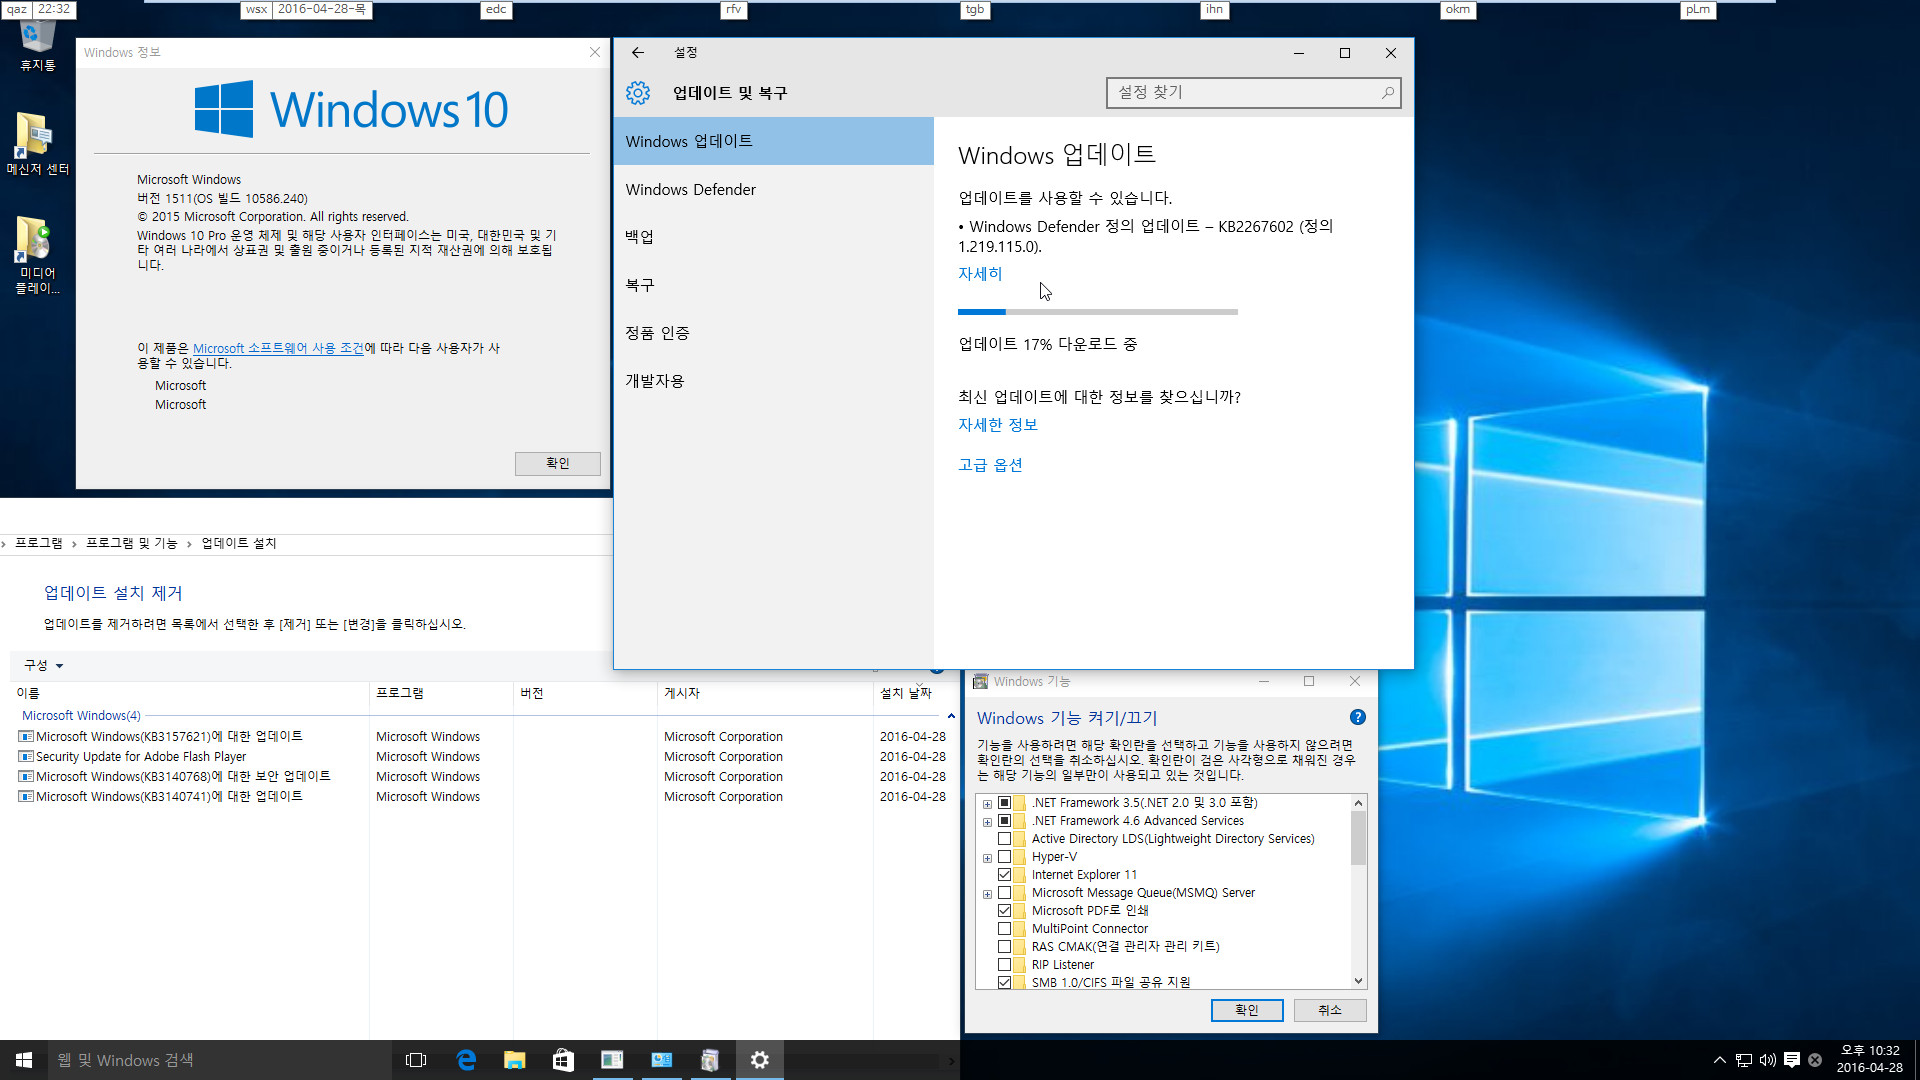Click the Windows features list scrollbar thumb
Viewport: 1920px width, 1080px height.
(1358, 838)
